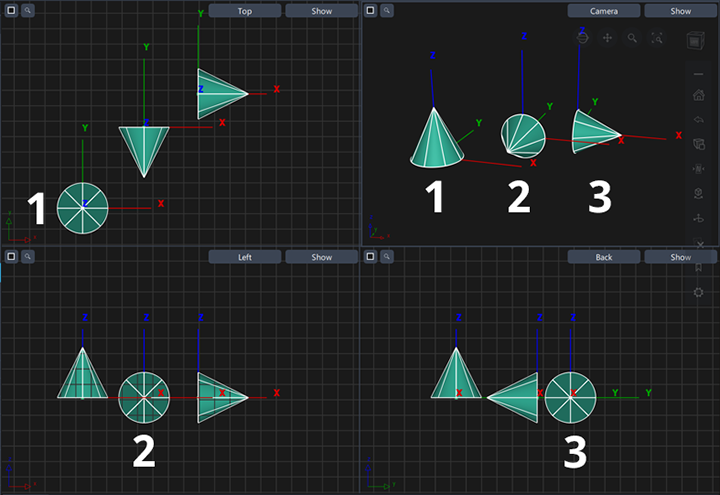Open settings with the gear icon
Viewport: 720px width, 495px height.
point(698,292)
